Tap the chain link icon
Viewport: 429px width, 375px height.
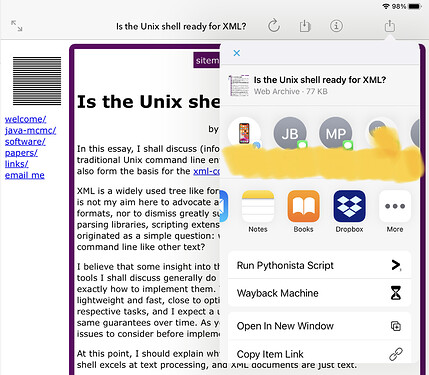396,354
